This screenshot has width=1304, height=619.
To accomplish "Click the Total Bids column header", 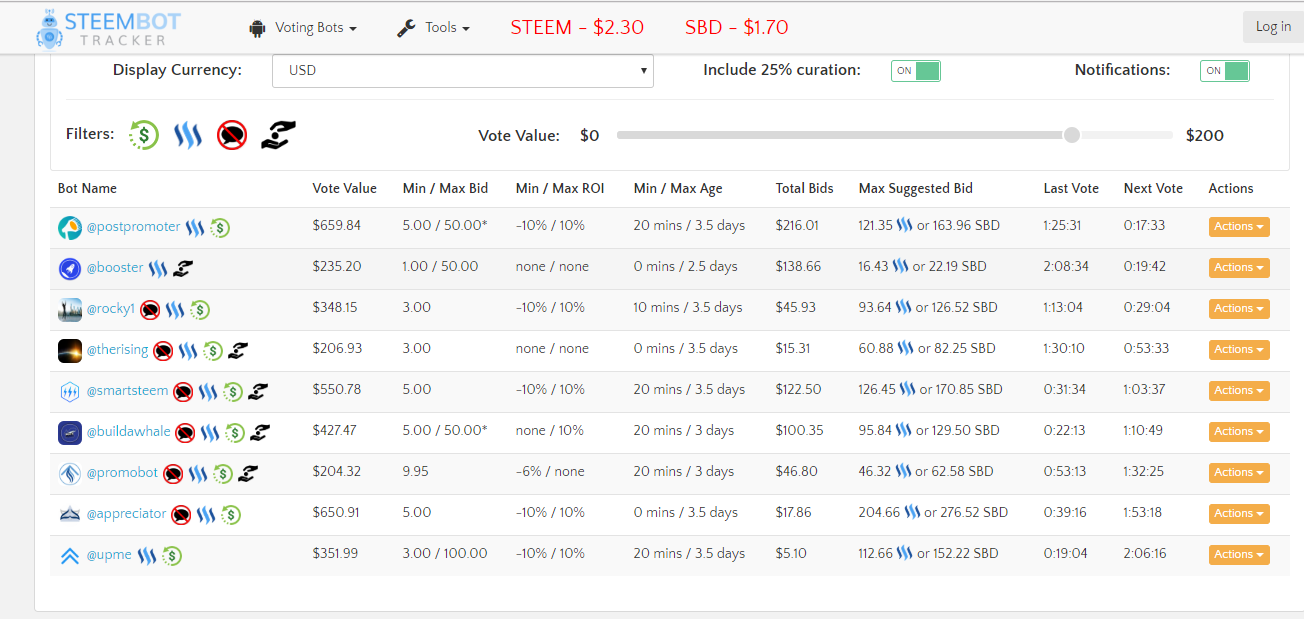I will (805, 188).
